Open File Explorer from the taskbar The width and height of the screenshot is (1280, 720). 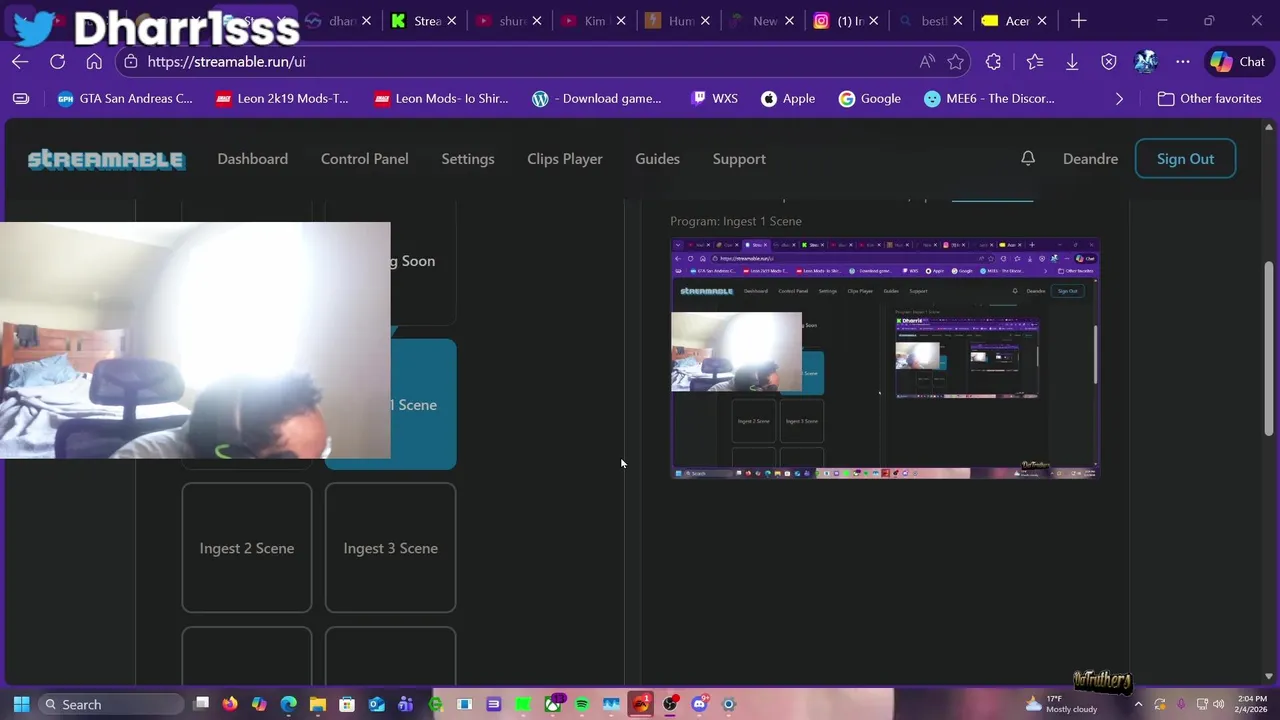point(317,704)
